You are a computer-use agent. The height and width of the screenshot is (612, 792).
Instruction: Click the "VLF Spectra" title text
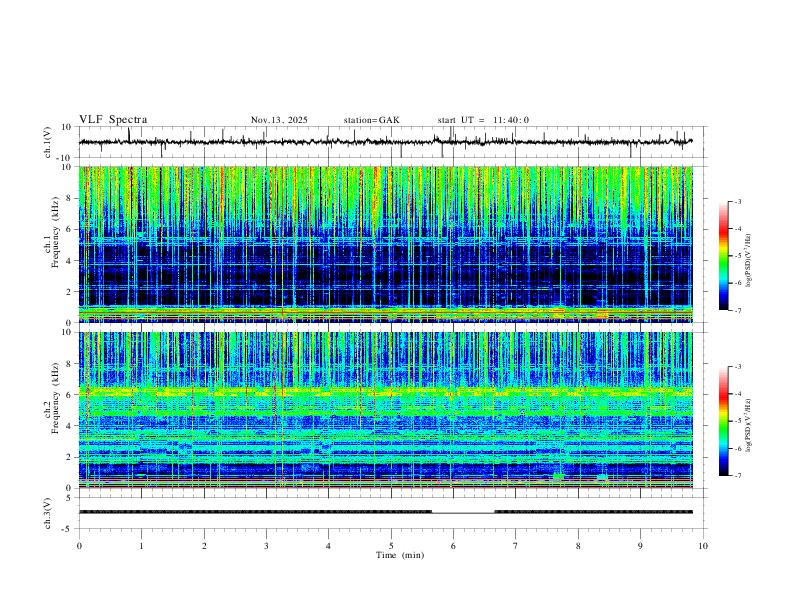(x=113, y=120)
